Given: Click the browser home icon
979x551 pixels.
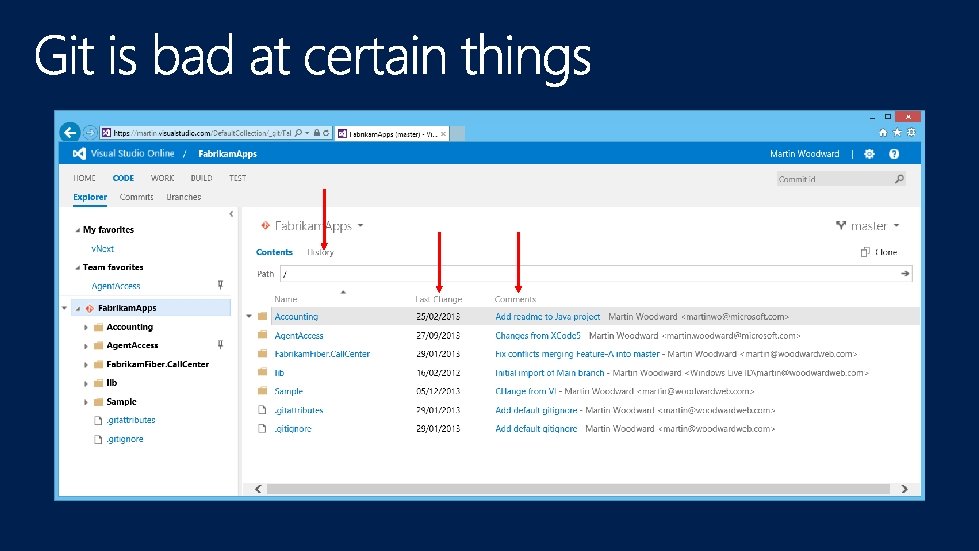Looking at the screenshot, I should point(883,132).
